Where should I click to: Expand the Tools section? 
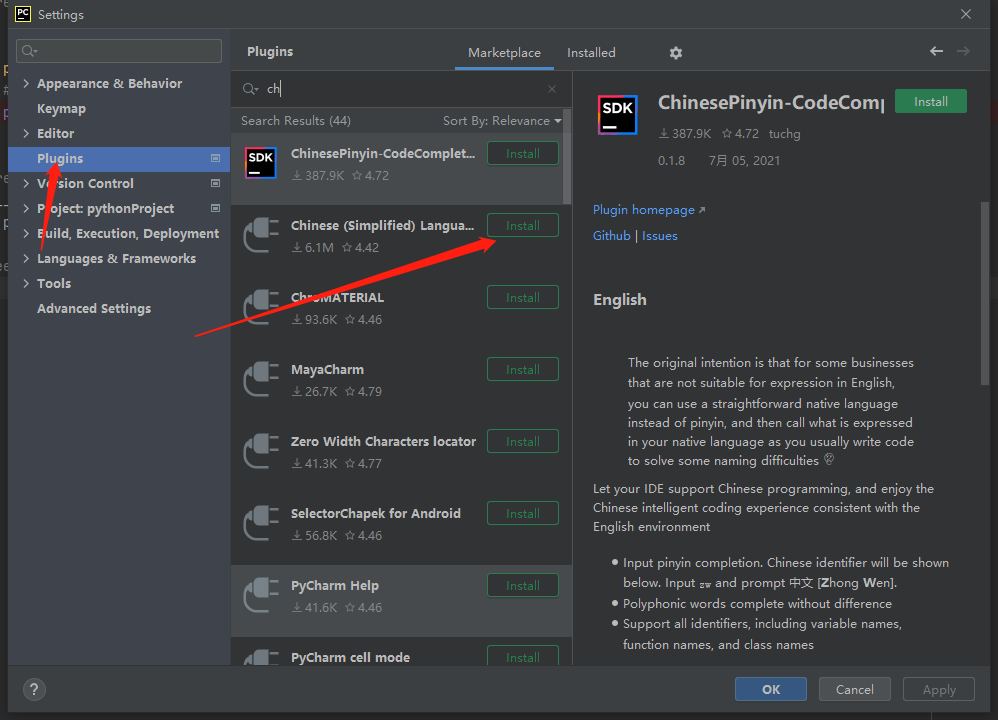pos(26,283)
